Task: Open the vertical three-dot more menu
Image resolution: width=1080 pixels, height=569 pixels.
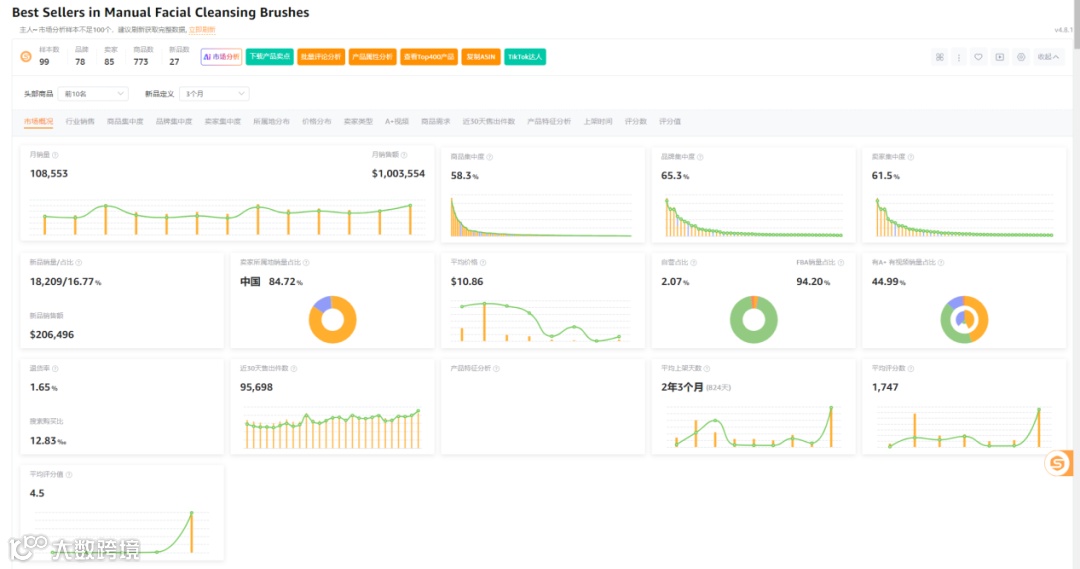Action: [959, 57]
